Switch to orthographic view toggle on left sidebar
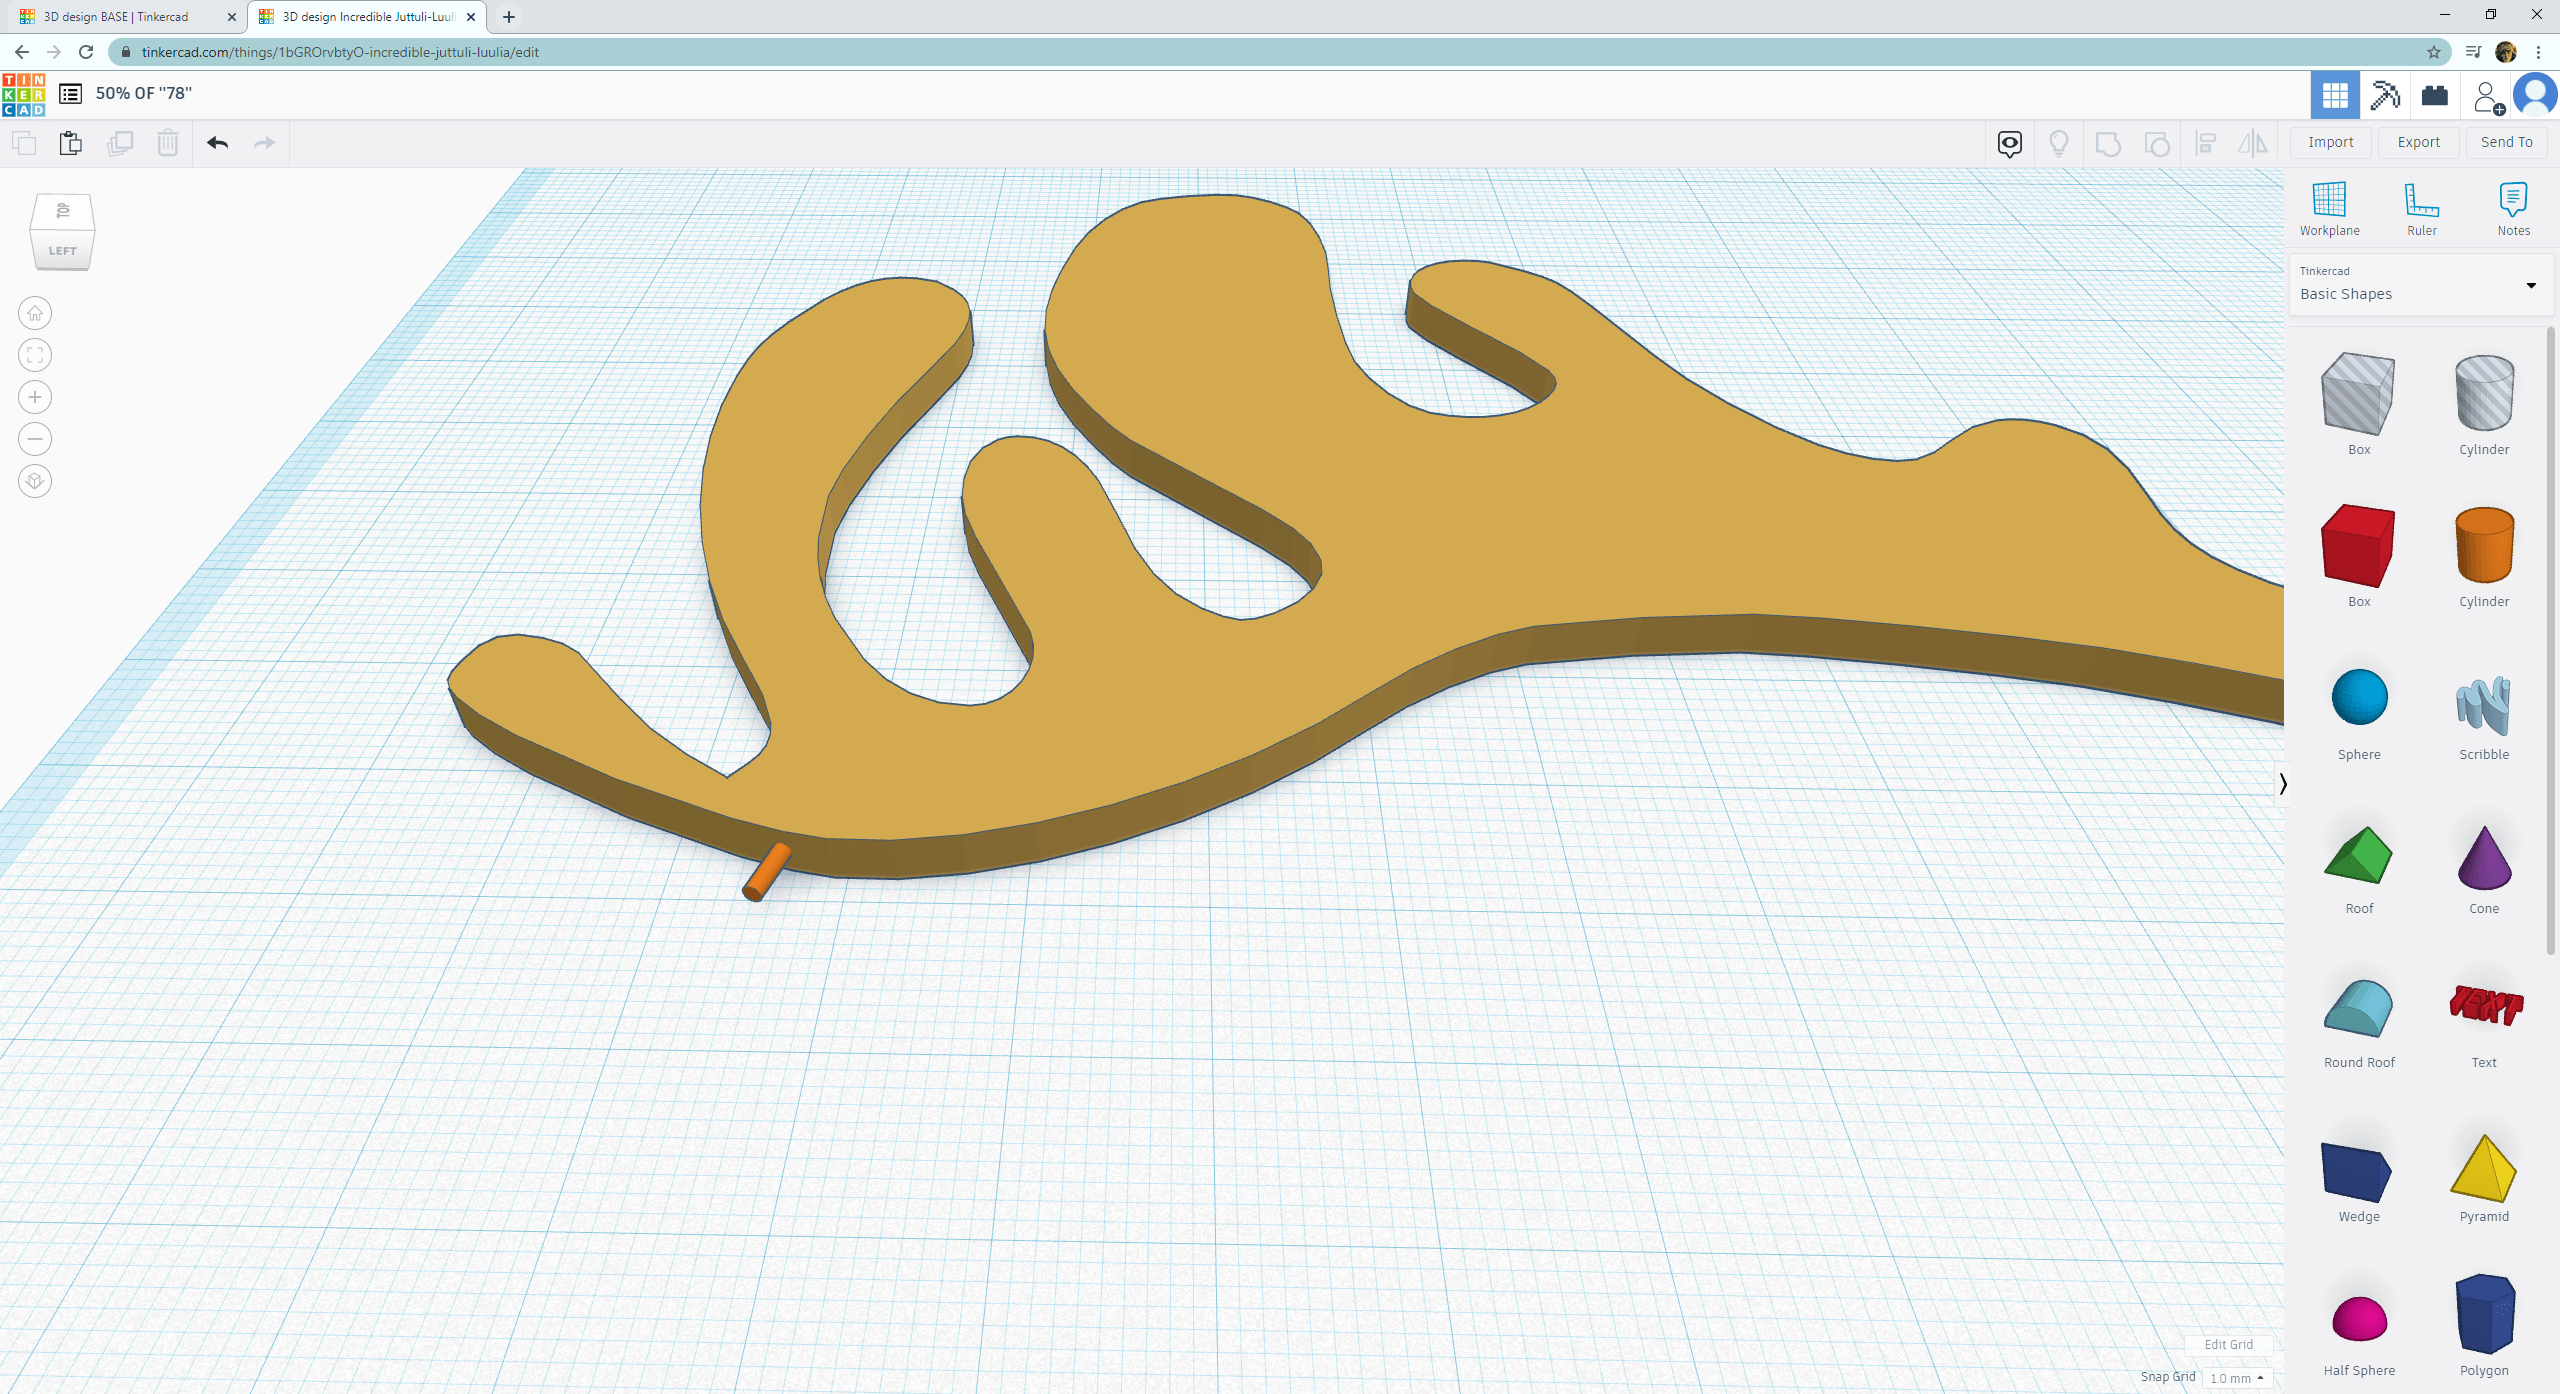 (35, 481)
